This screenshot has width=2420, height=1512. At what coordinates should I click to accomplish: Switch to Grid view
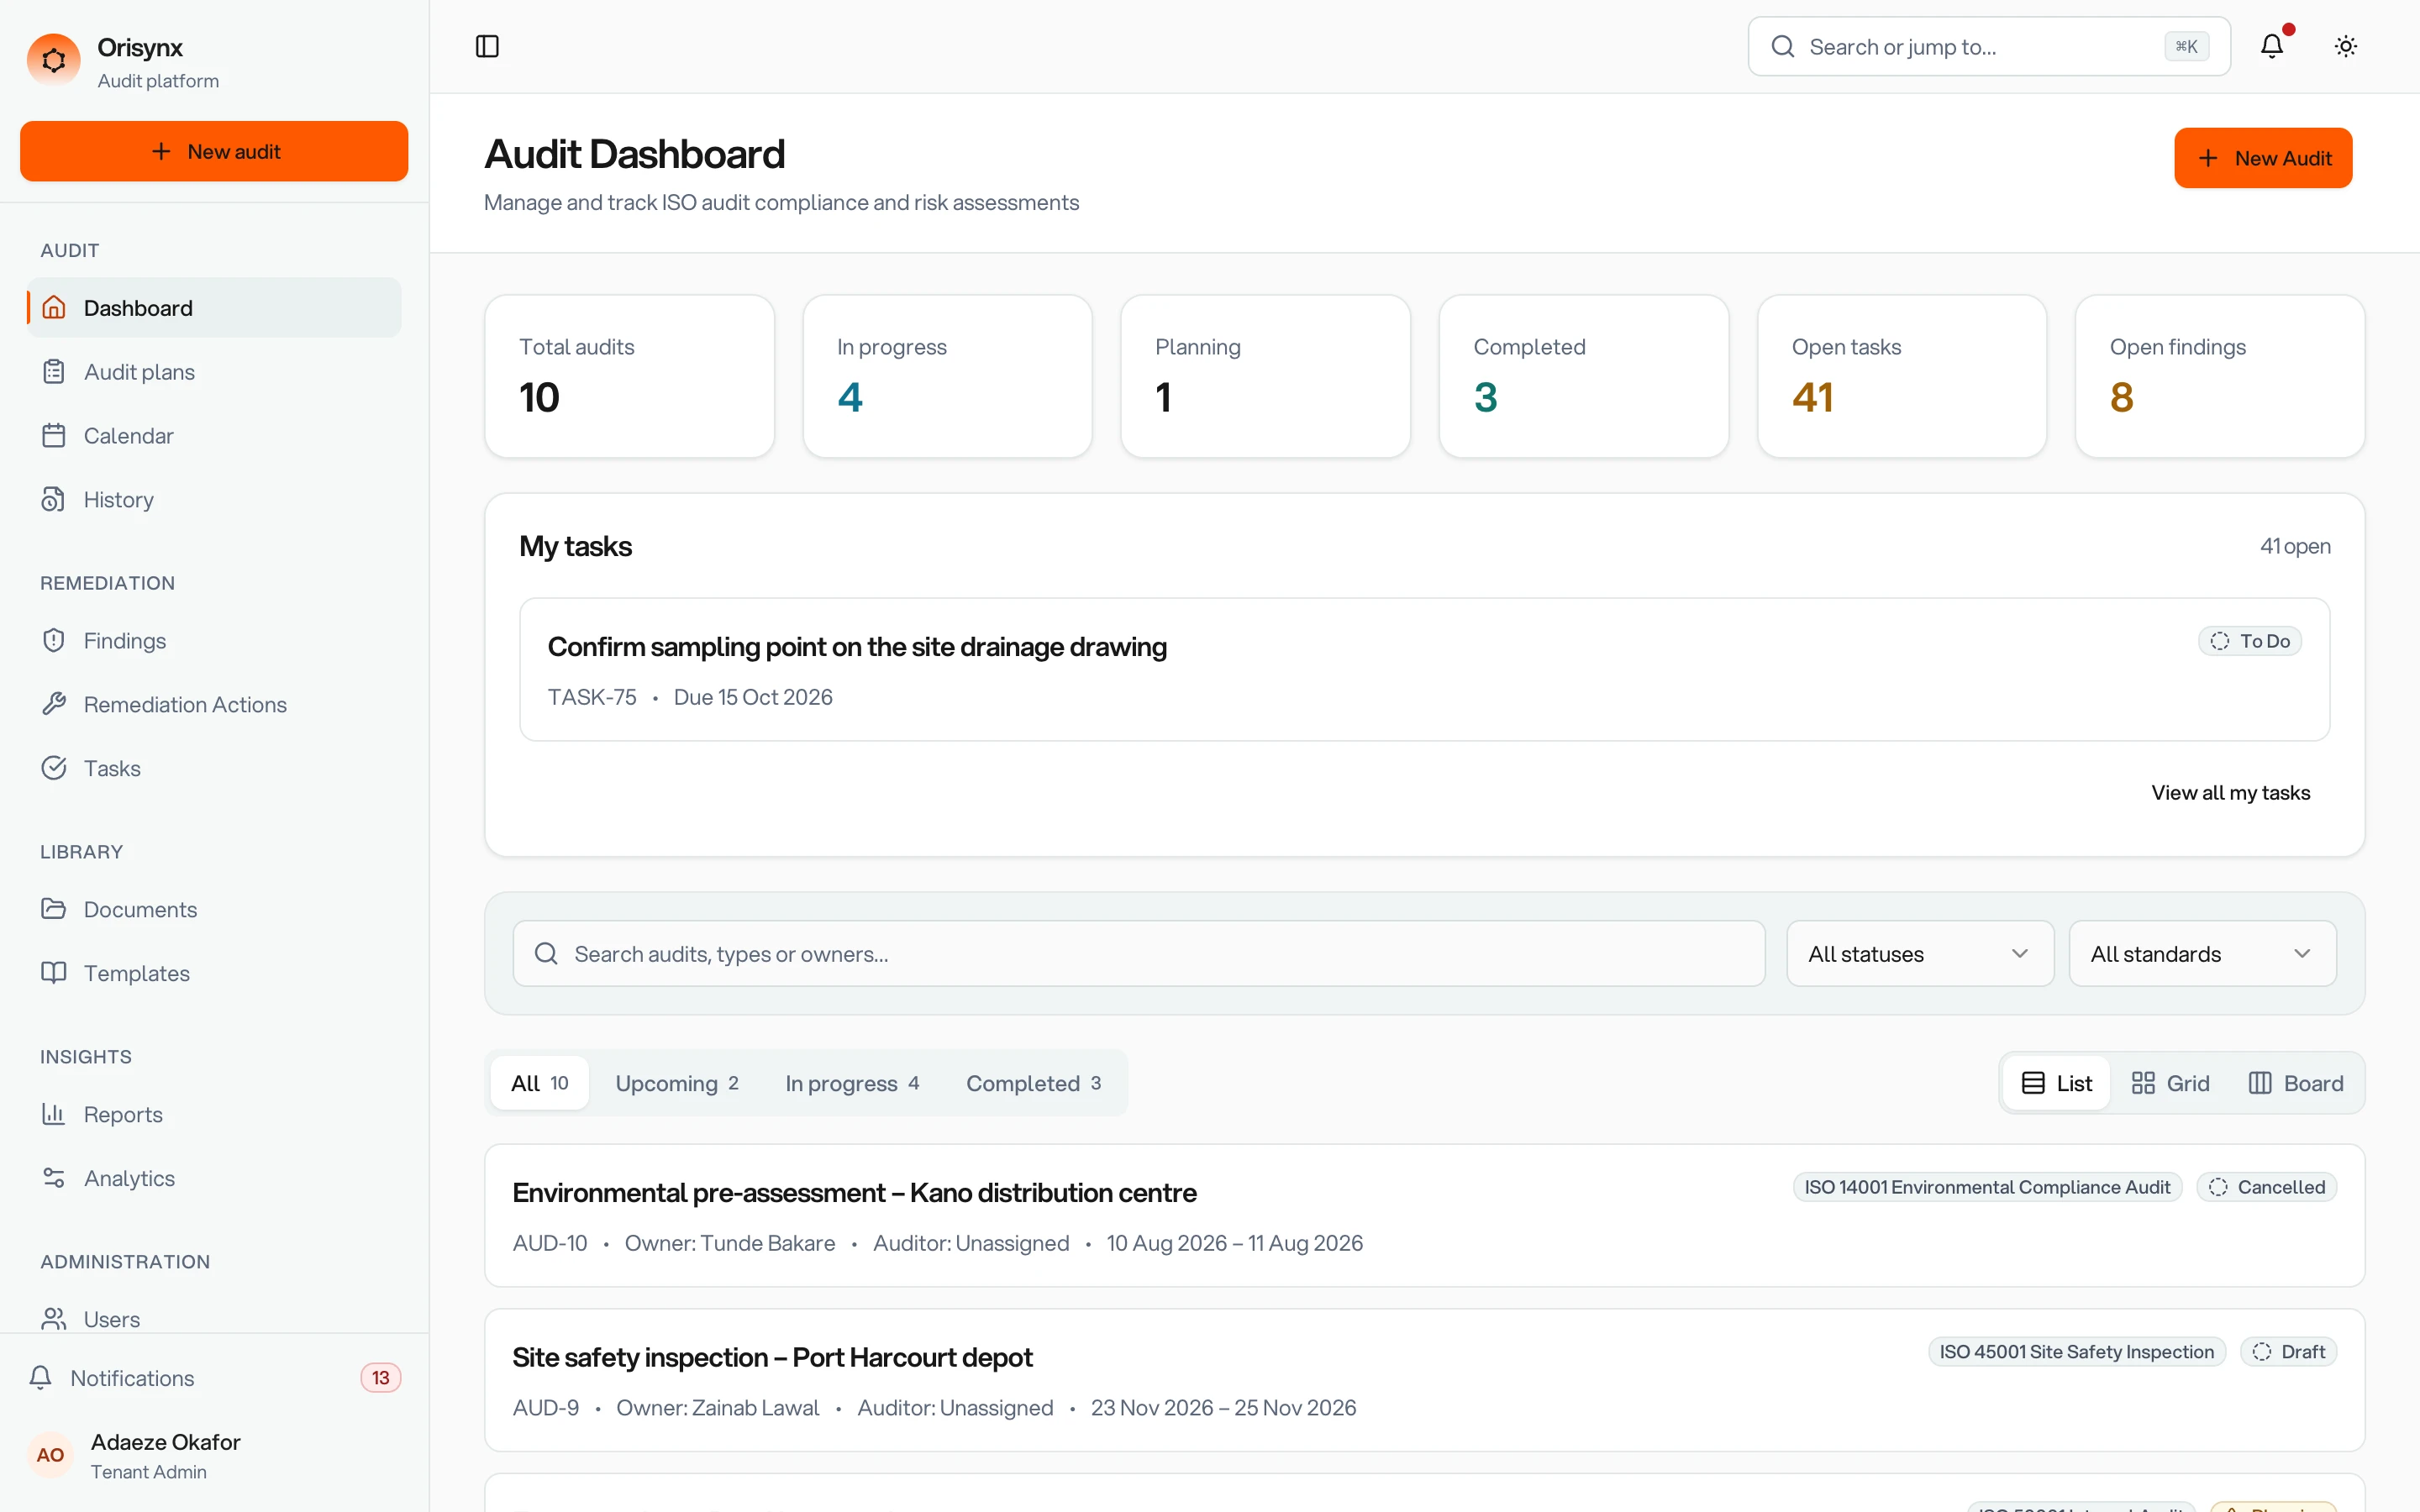point(2170,1083)
